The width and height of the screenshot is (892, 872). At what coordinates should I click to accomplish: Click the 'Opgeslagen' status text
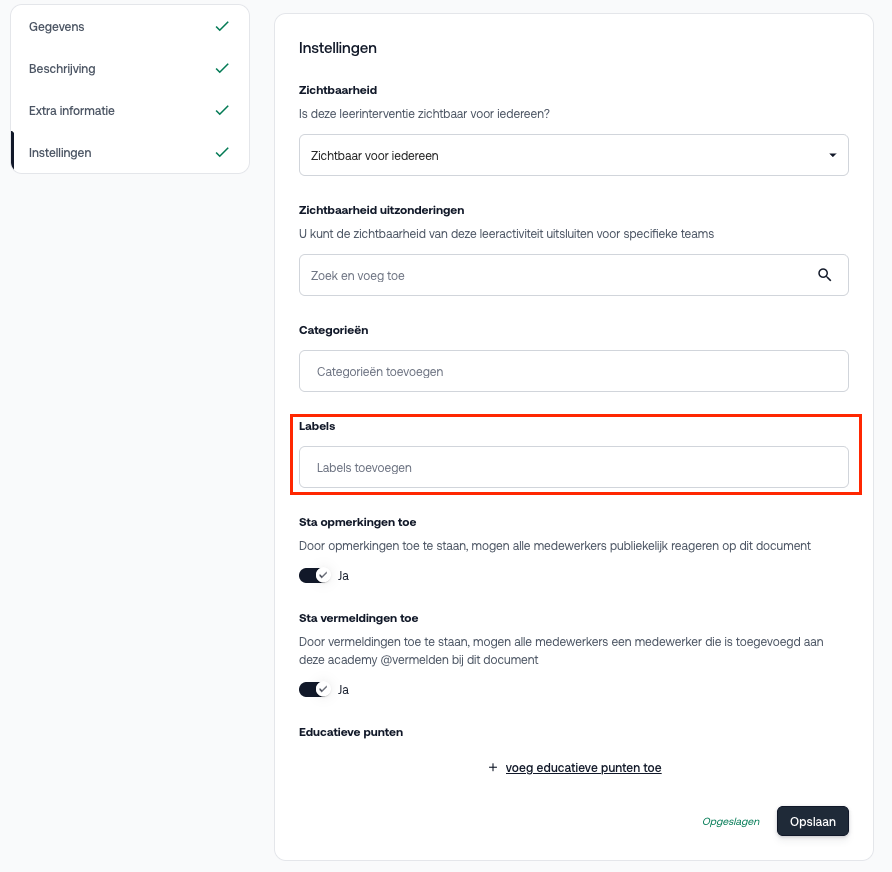[x=731, y=822]
